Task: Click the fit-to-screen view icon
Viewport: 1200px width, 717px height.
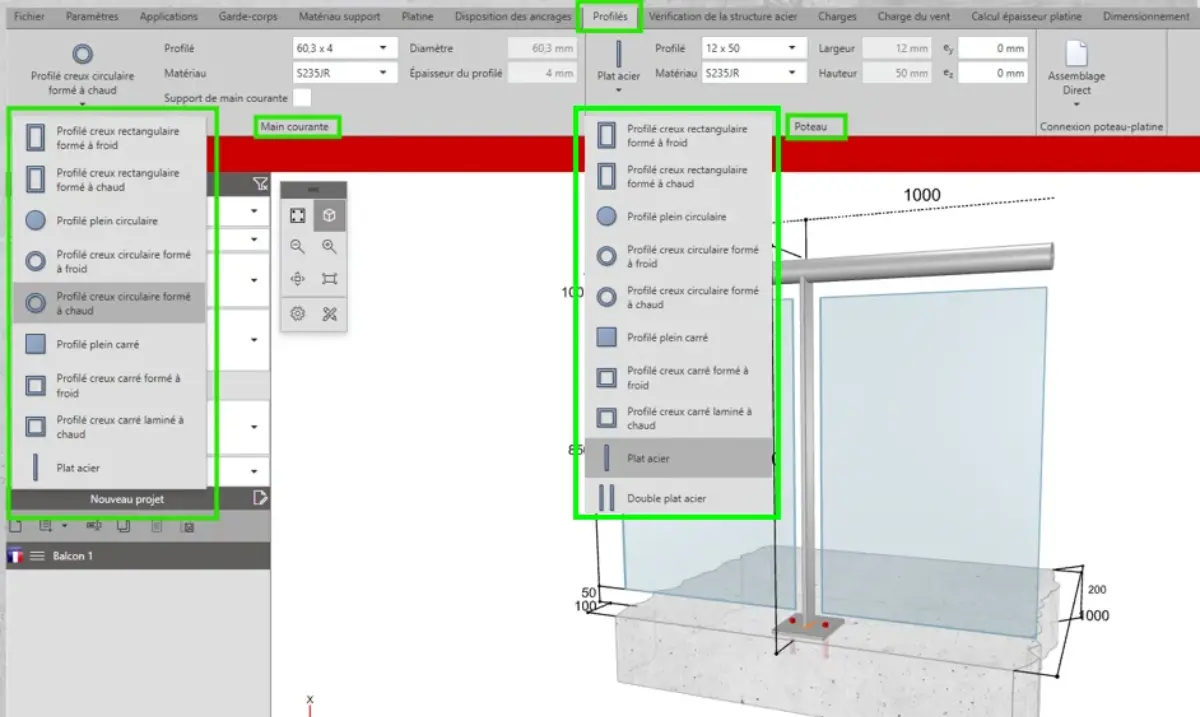Action: click(x=297, y=215)
